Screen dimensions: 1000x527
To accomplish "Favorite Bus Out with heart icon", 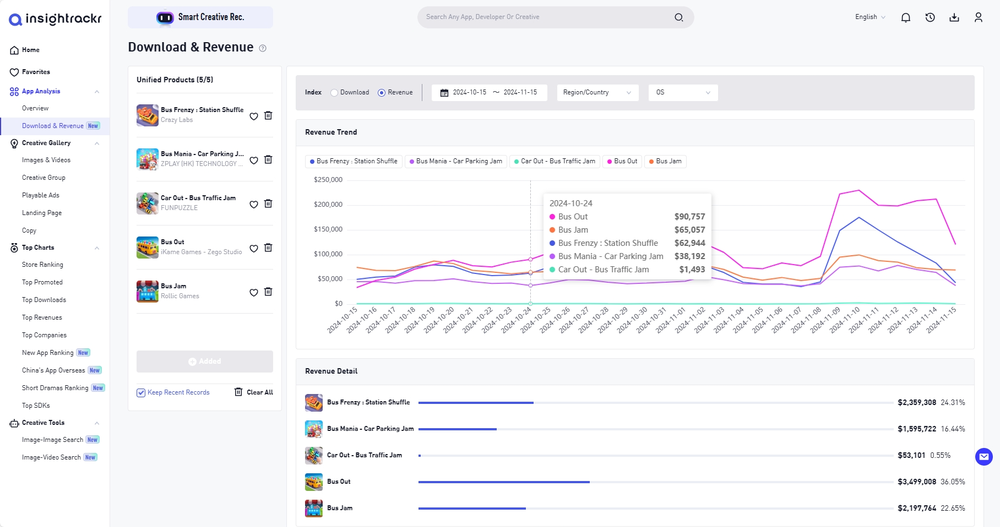I will coord(254,248).
